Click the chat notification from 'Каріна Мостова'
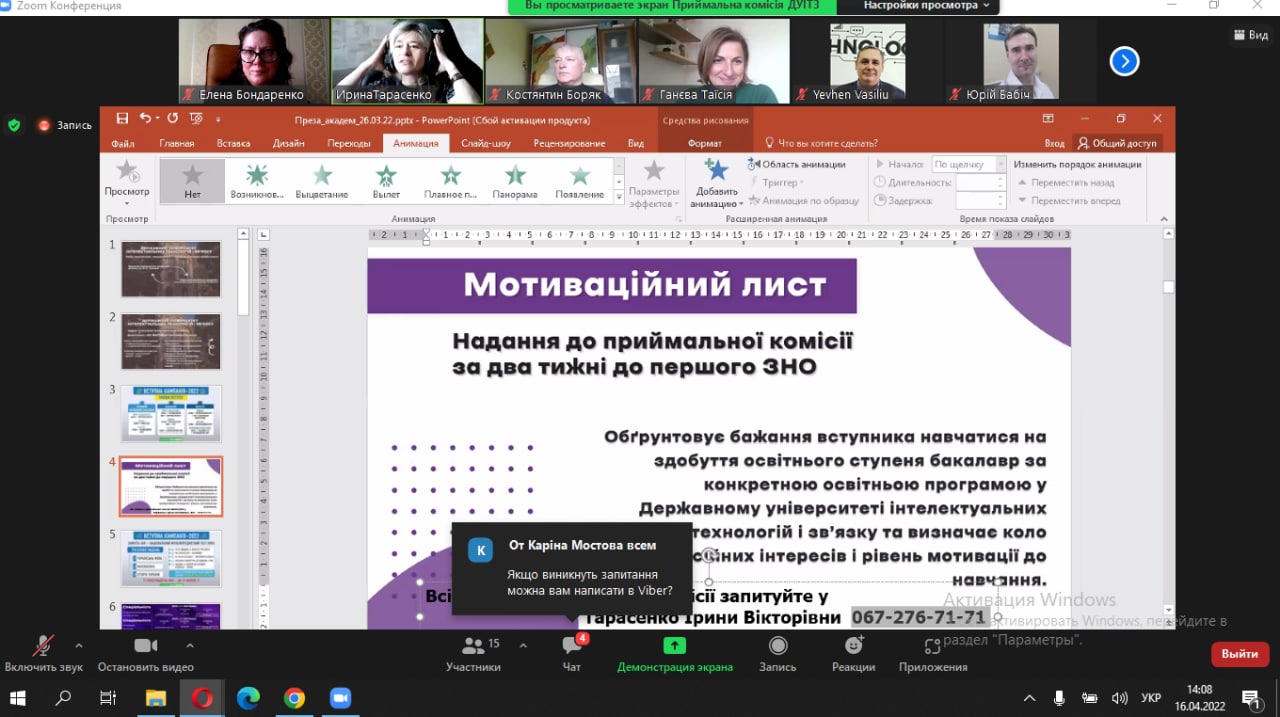1280x717 pixels. [x=572, y=568]
